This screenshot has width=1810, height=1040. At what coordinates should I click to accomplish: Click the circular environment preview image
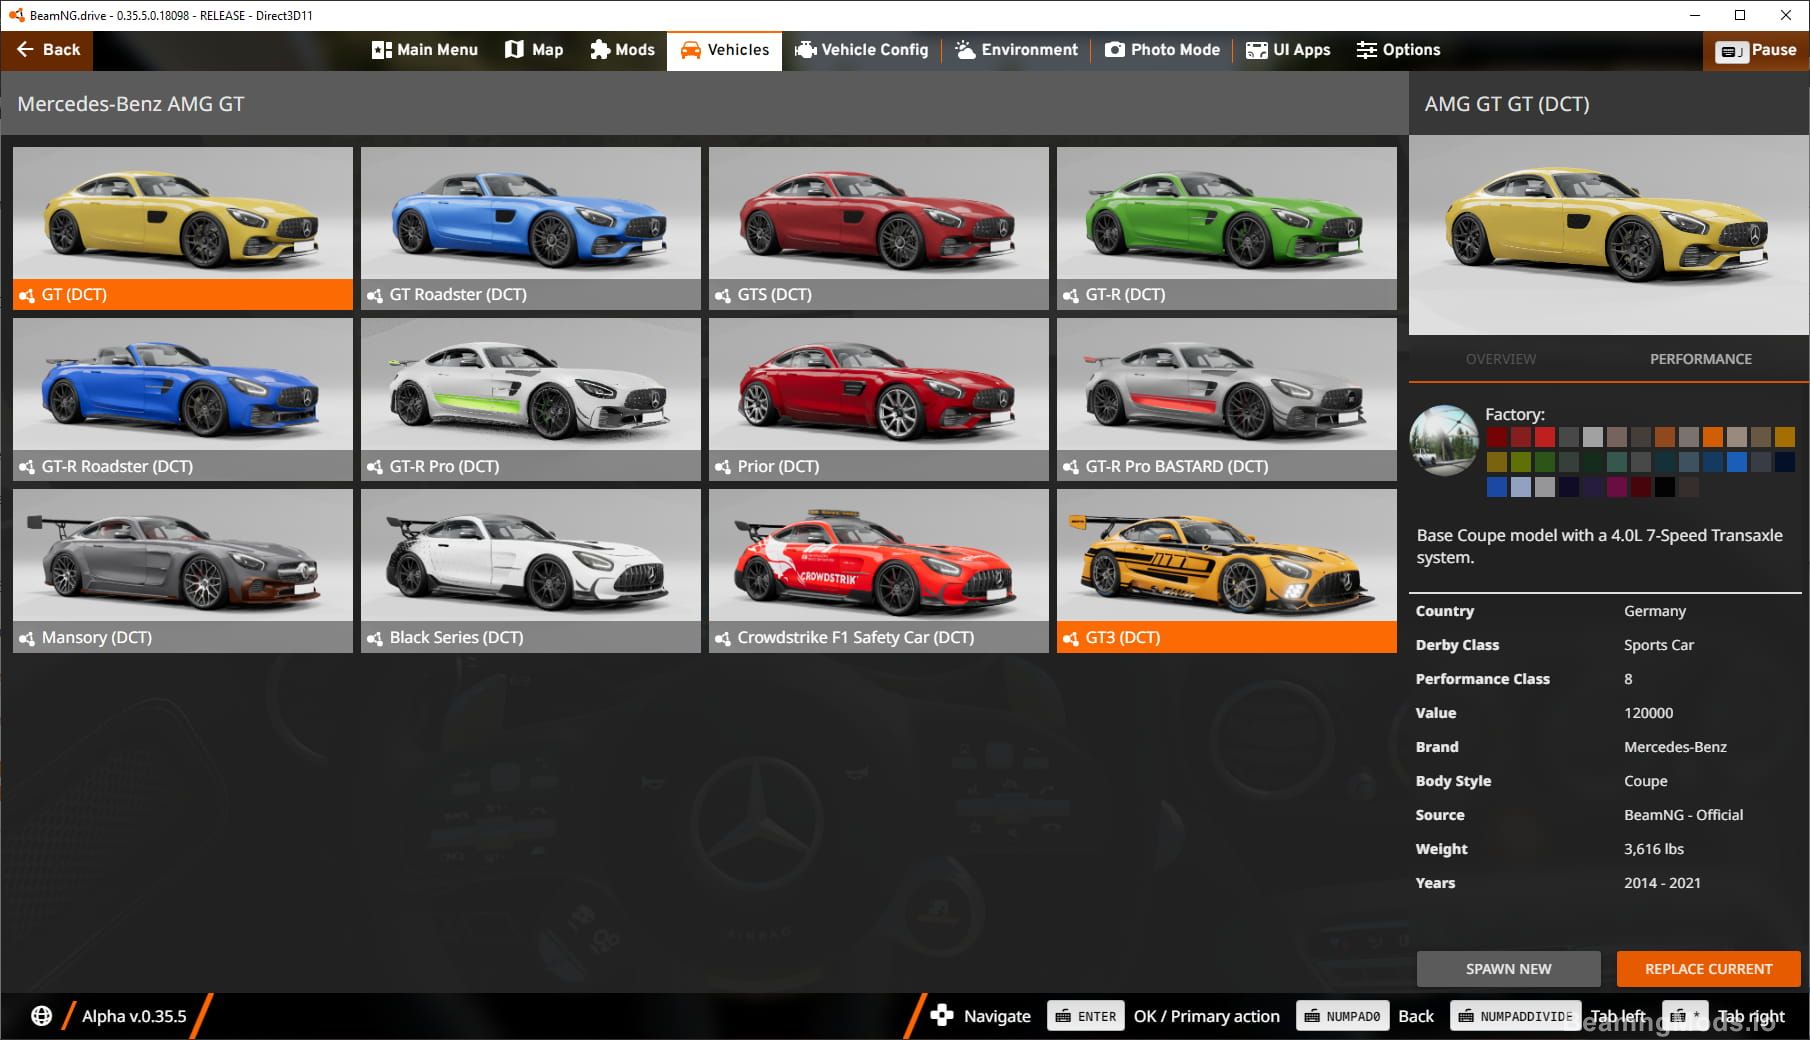(1444, 440)
